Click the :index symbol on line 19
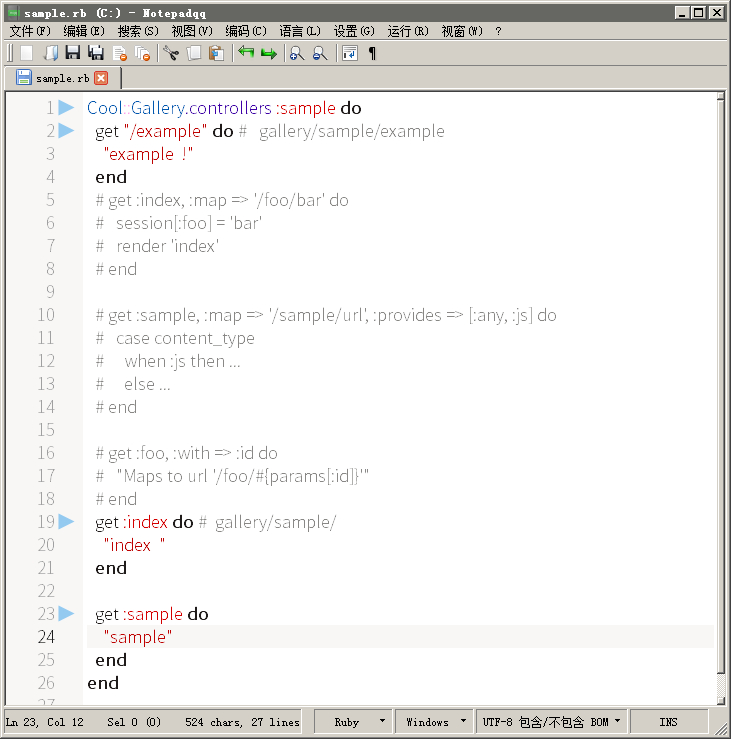 [146, 522]
